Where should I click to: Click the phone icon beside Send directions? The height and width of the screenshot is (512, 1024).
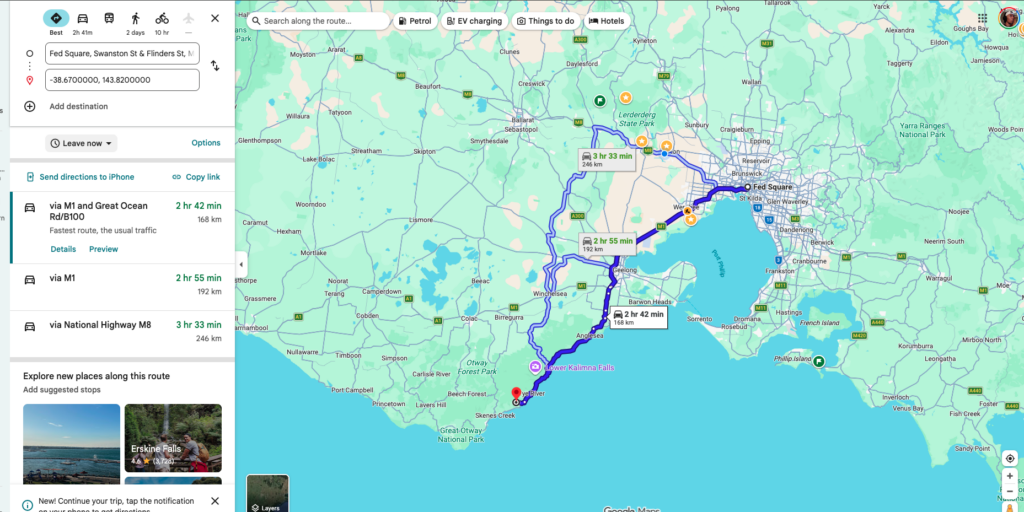click(x=30, y=177)
